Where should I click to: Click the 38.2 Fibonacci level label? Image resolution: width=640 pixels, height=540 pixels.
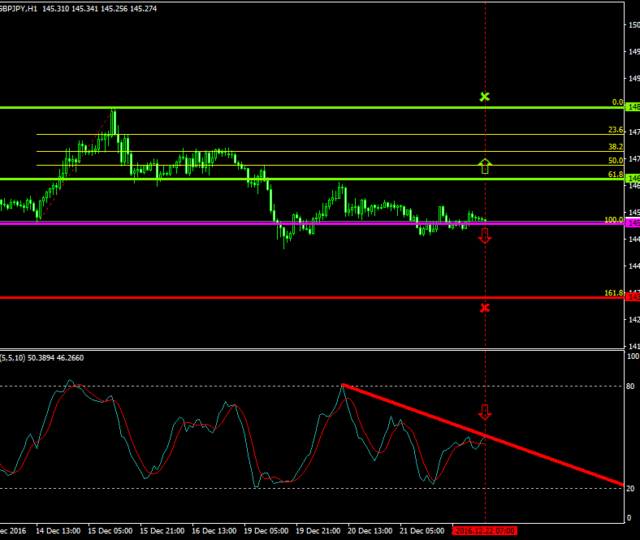(615, 146)
